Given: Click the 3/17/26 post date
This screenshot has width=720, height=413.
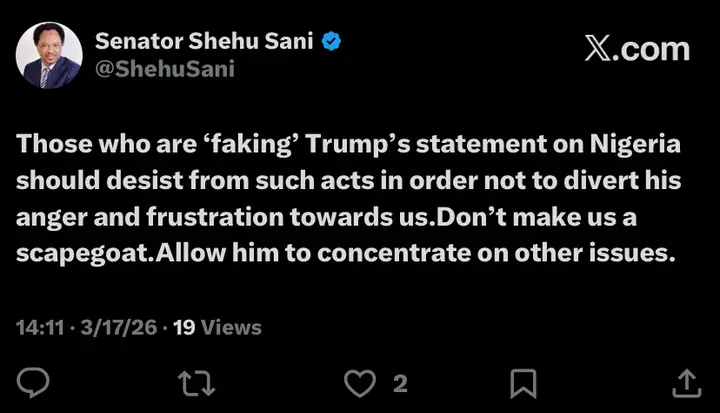Looking at the screenshot, I should 113,327.
